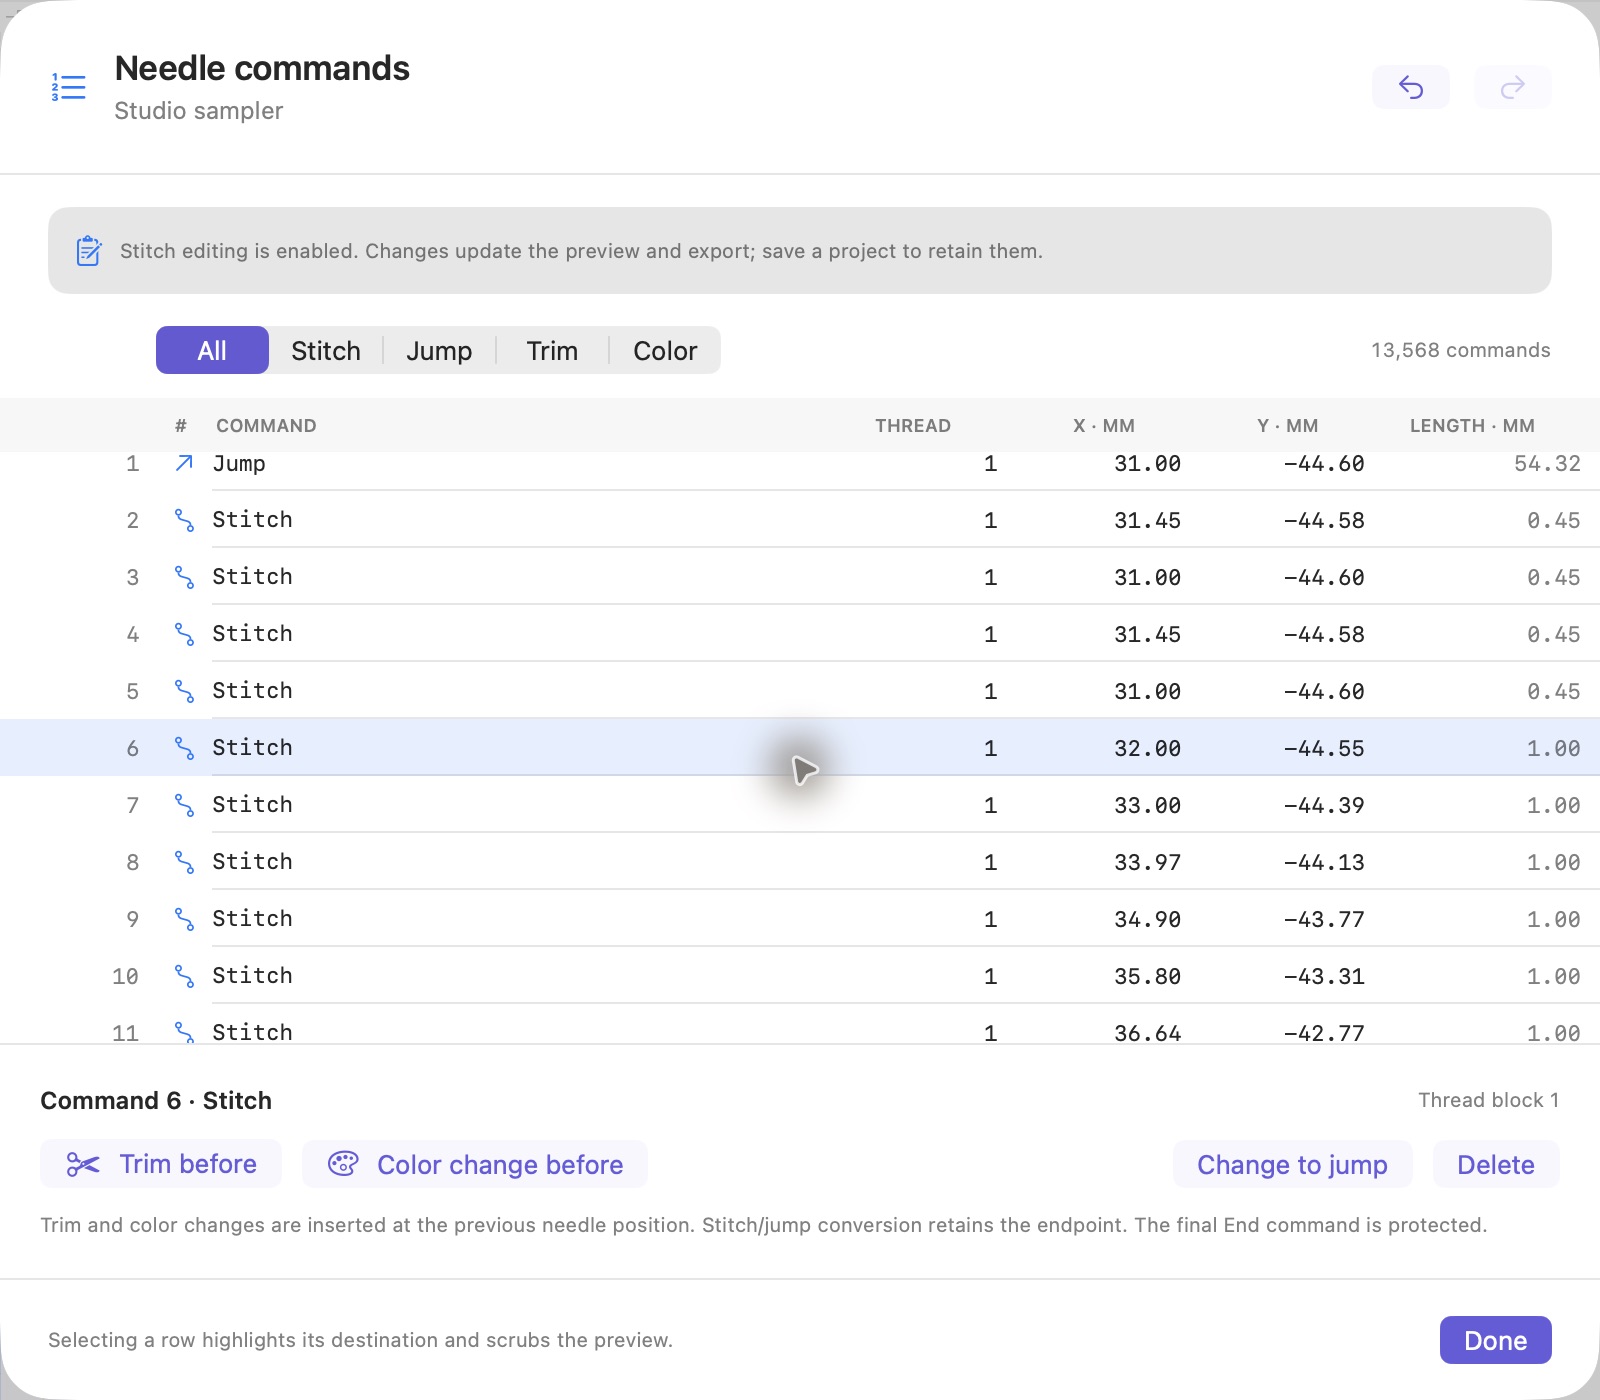This screenshot has height=1400, width=1600.
Task: Select the All filter tab
Action: click(212, 350)
